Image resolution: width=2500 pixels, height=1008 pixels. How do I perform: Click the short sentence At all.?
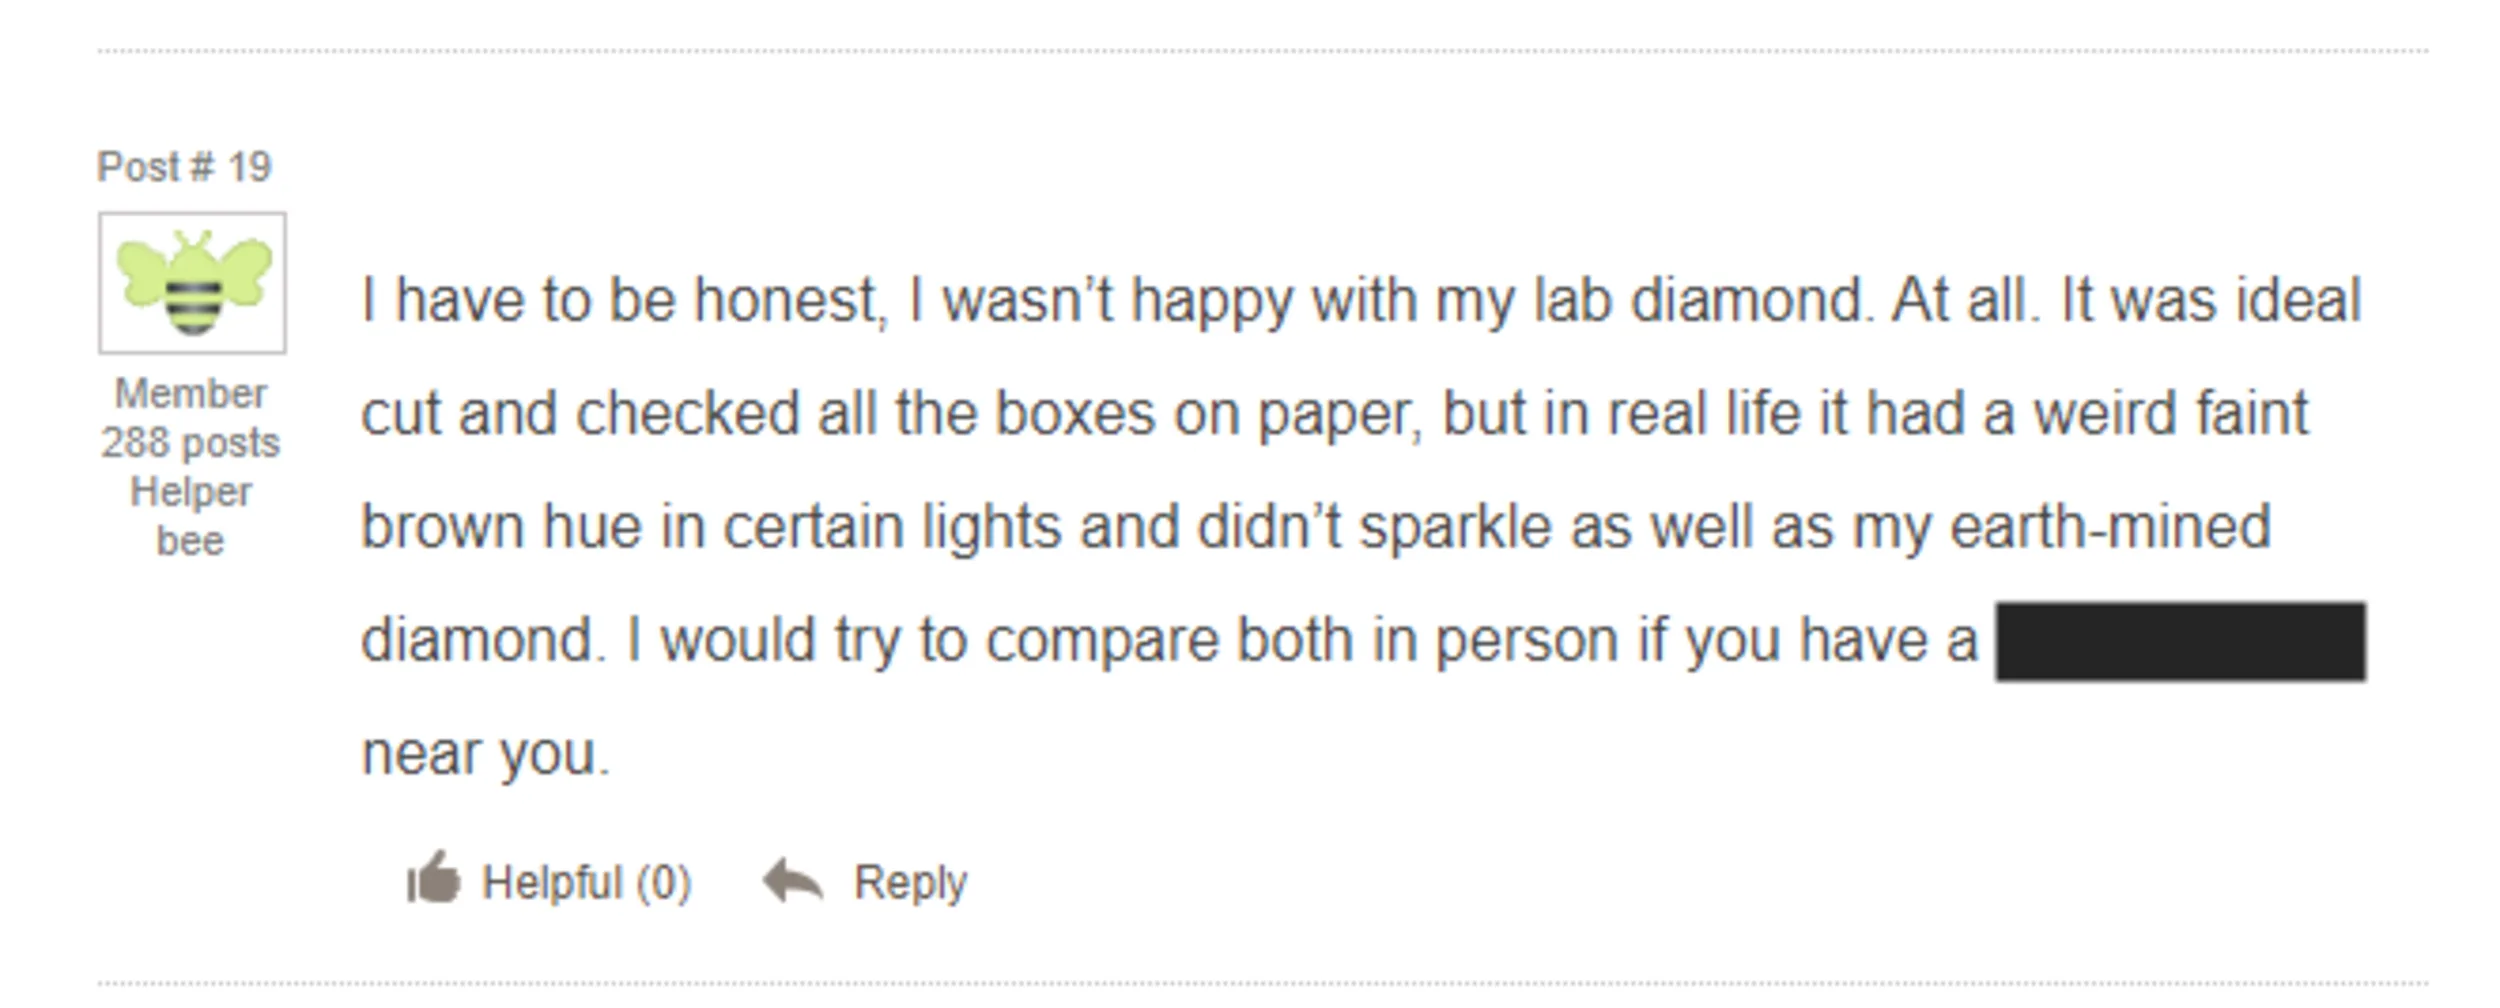pyautogui.click(x=1964, y=300)
